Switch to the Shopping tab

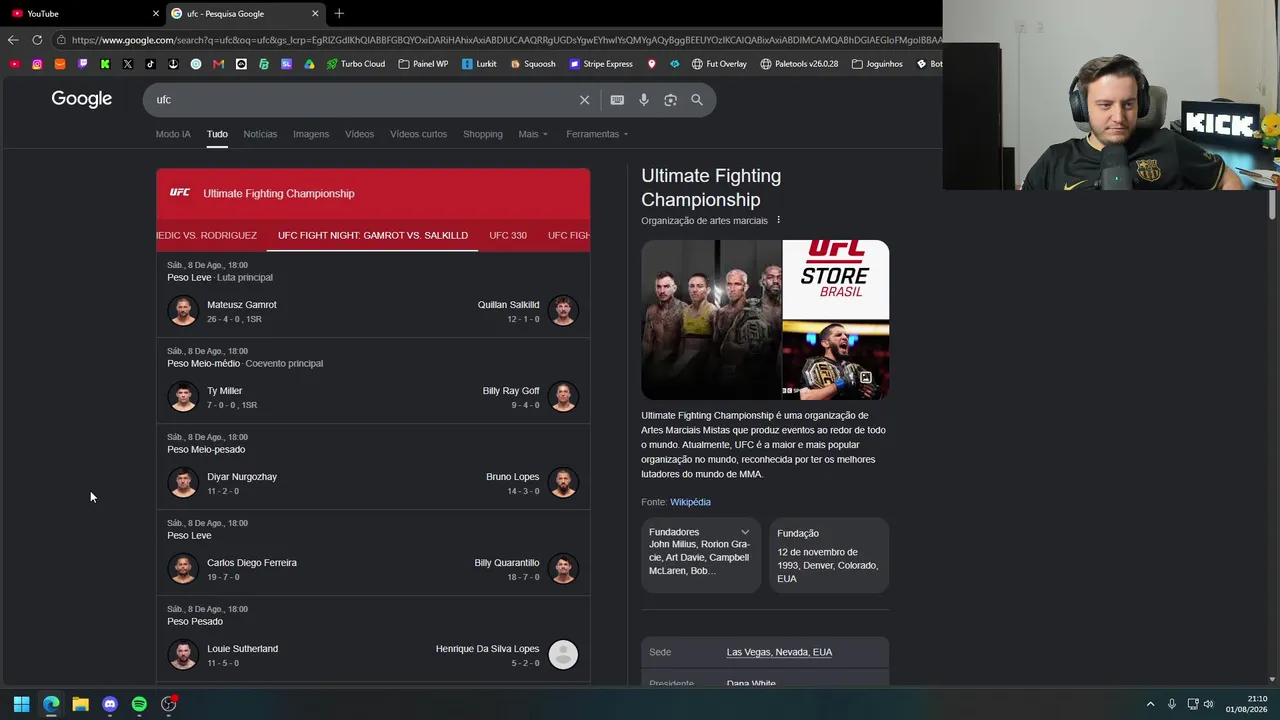coord(483,134)
